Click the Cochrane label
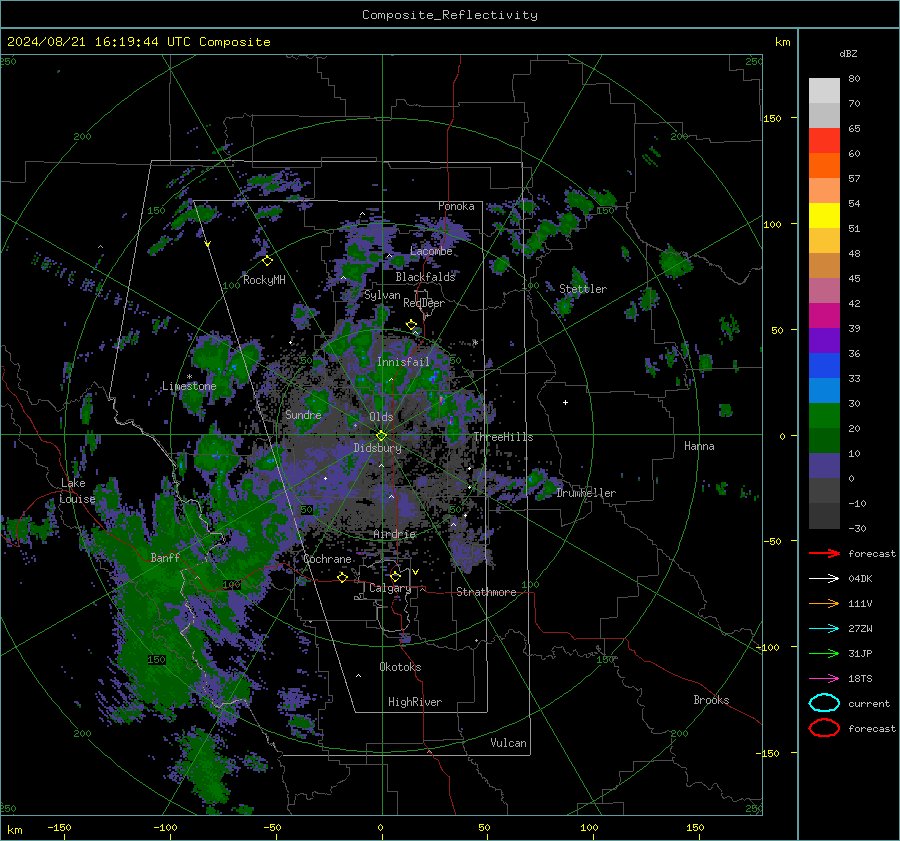This screenshot has width=900, height=841. [x=327, y=559]
